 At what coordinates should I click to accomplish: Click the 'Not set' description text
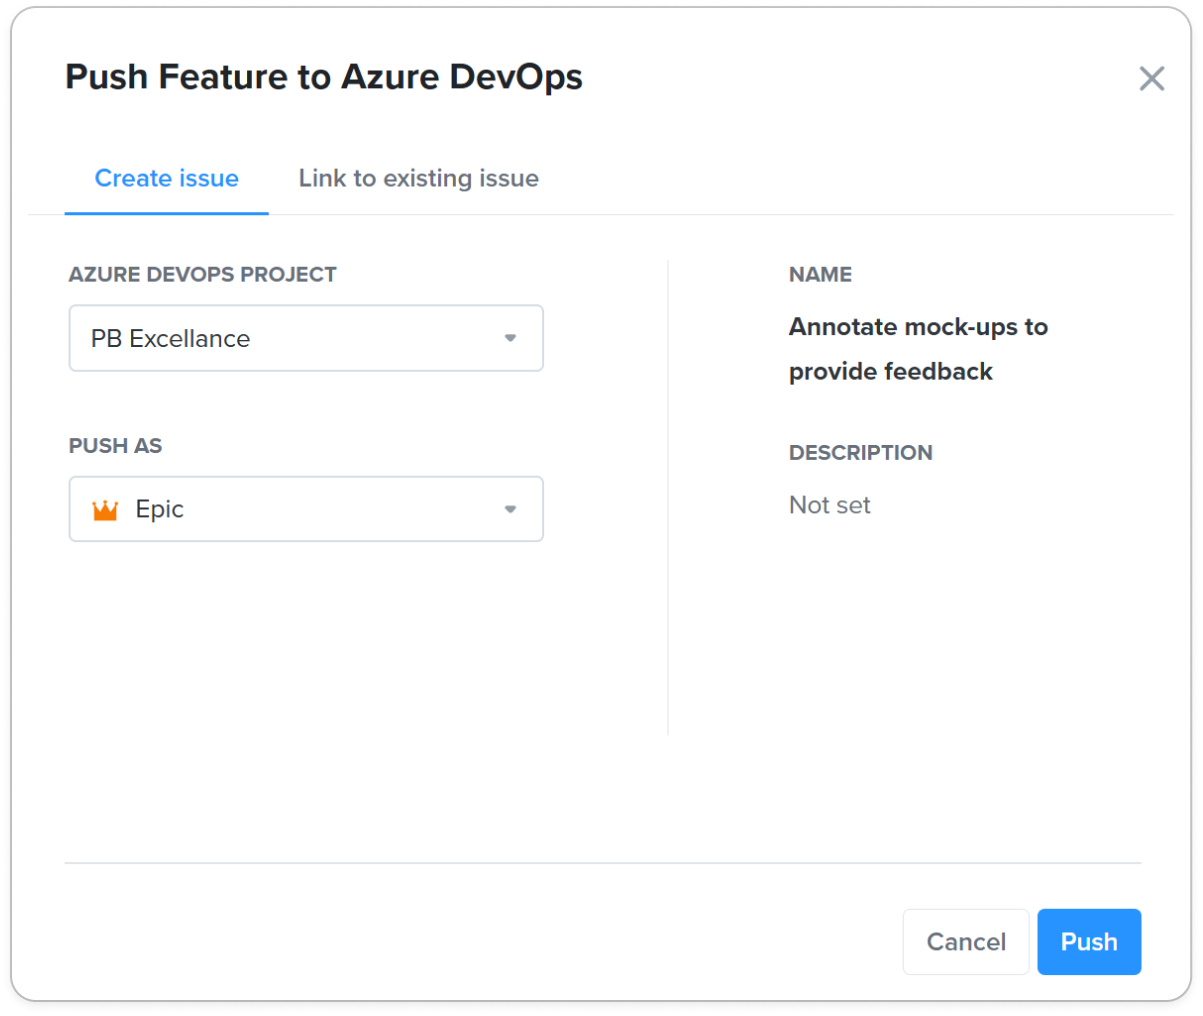click(x=830, y=505)
